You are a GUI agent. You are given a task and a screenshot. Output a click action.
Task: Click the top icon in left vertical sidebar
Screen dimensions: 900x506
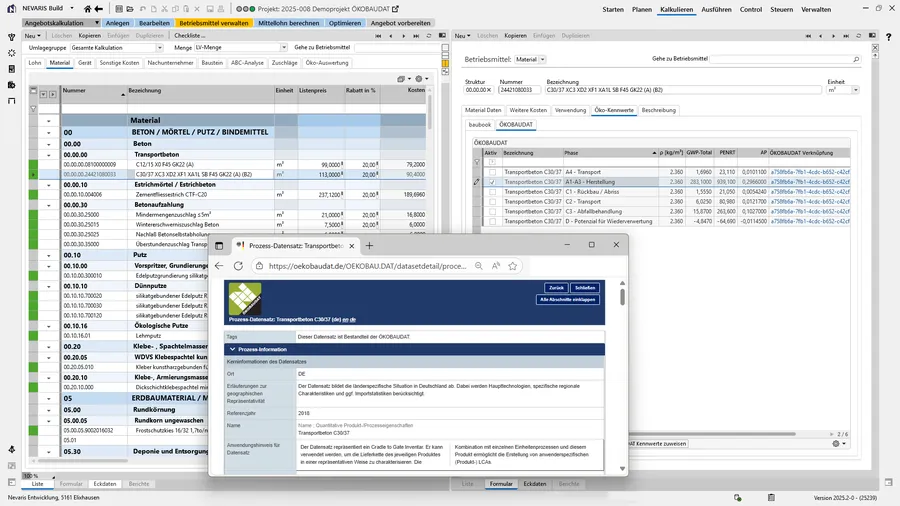11,37
